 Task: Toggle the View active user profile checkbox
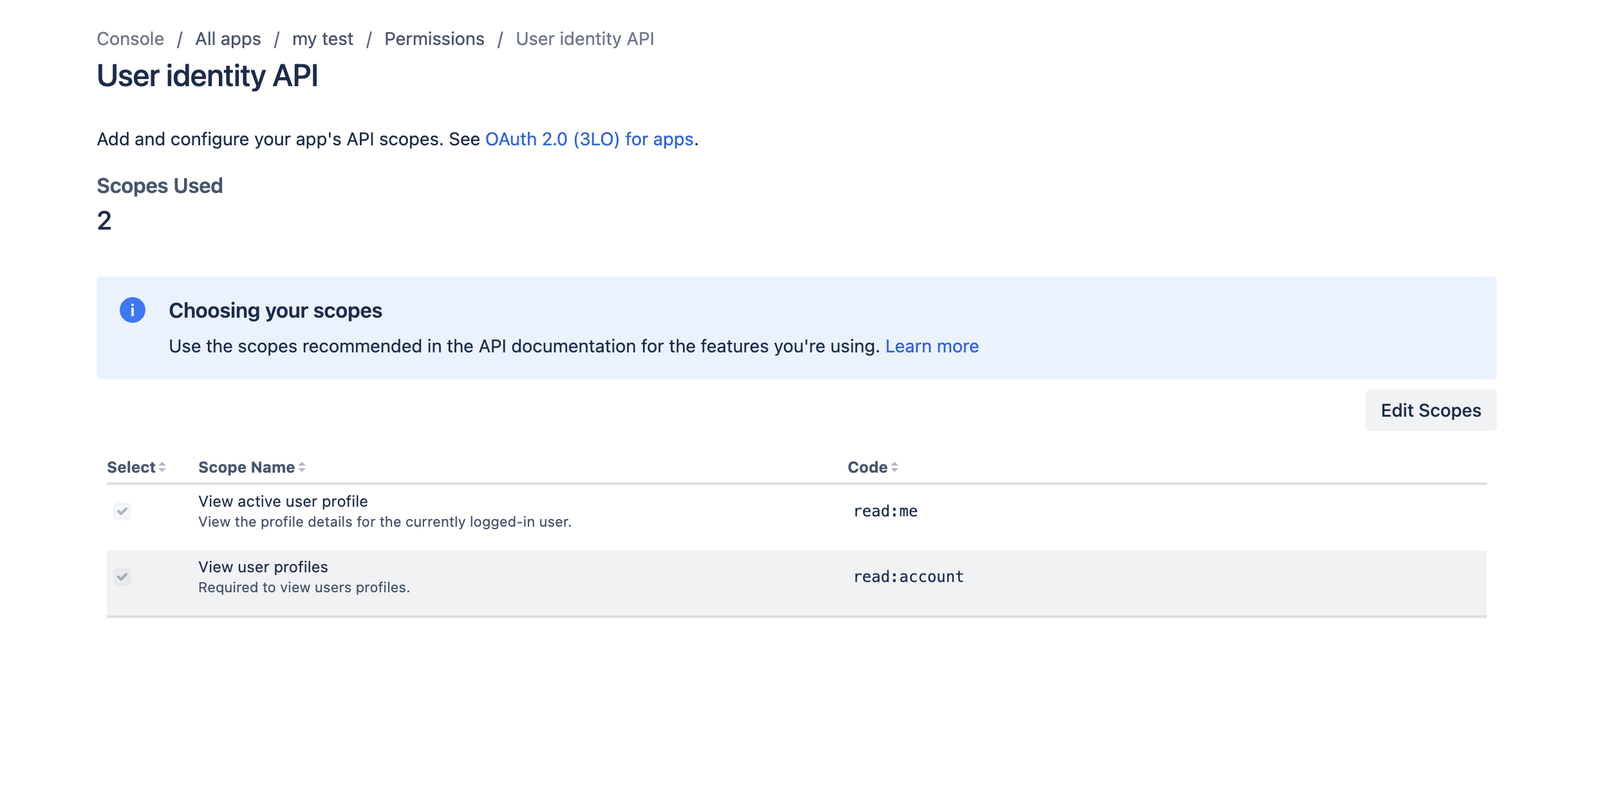pos(122,511)
